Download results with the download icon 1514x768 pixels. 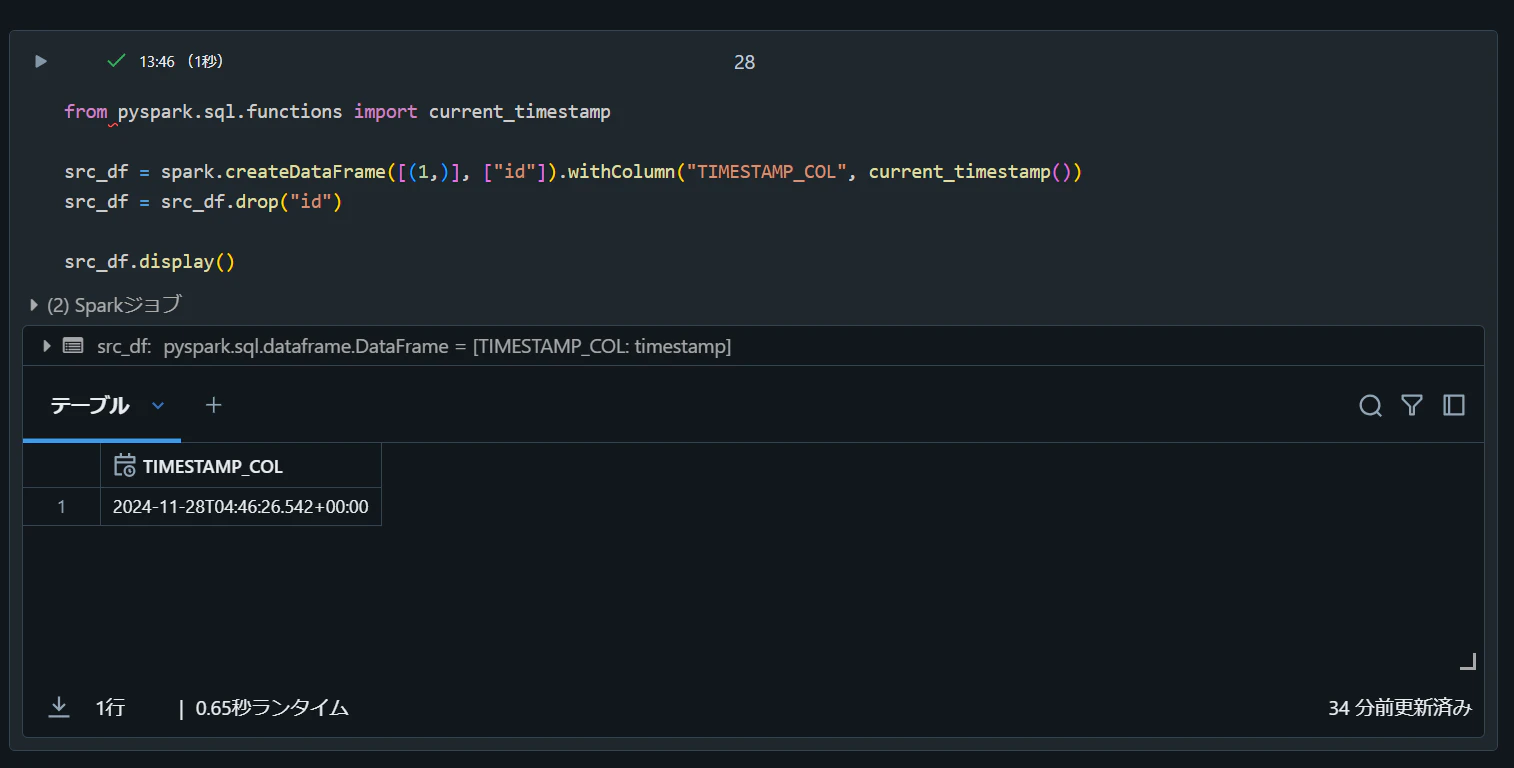pyautogui.click(x=59, y=707)
